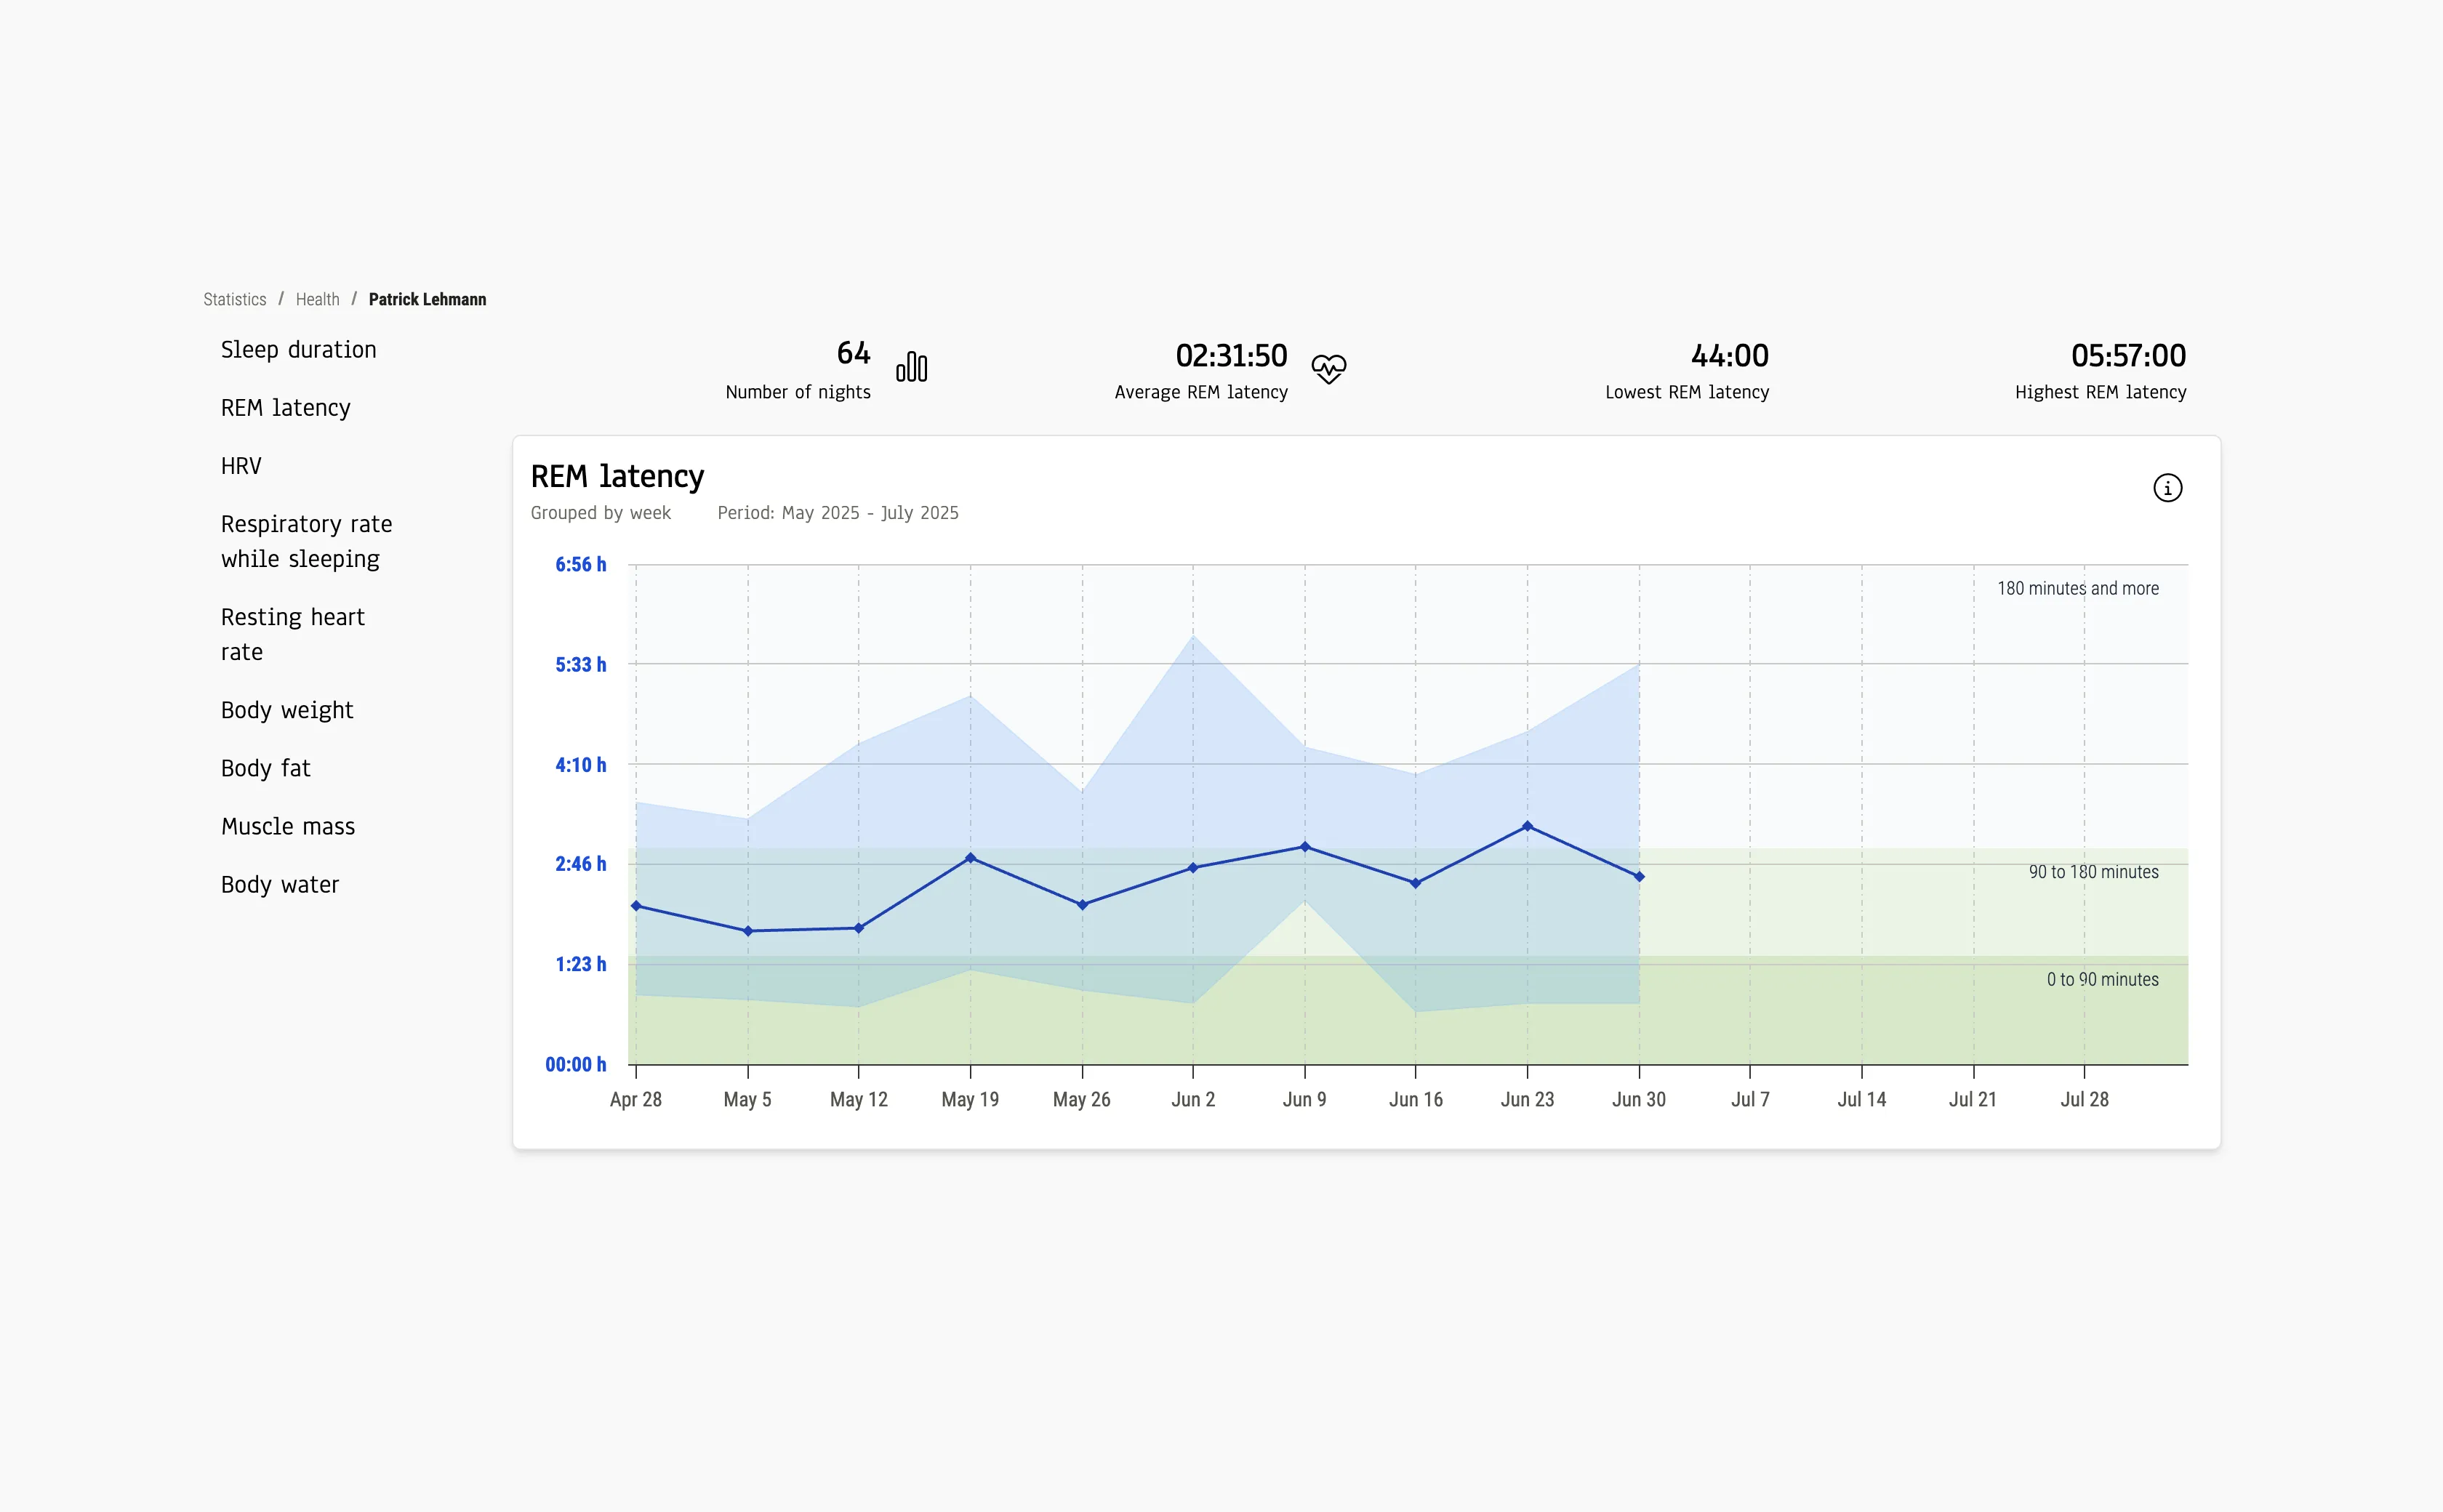Open the Body weight page
This screenshot has width=2443, height=1512.
click(287, 710)
